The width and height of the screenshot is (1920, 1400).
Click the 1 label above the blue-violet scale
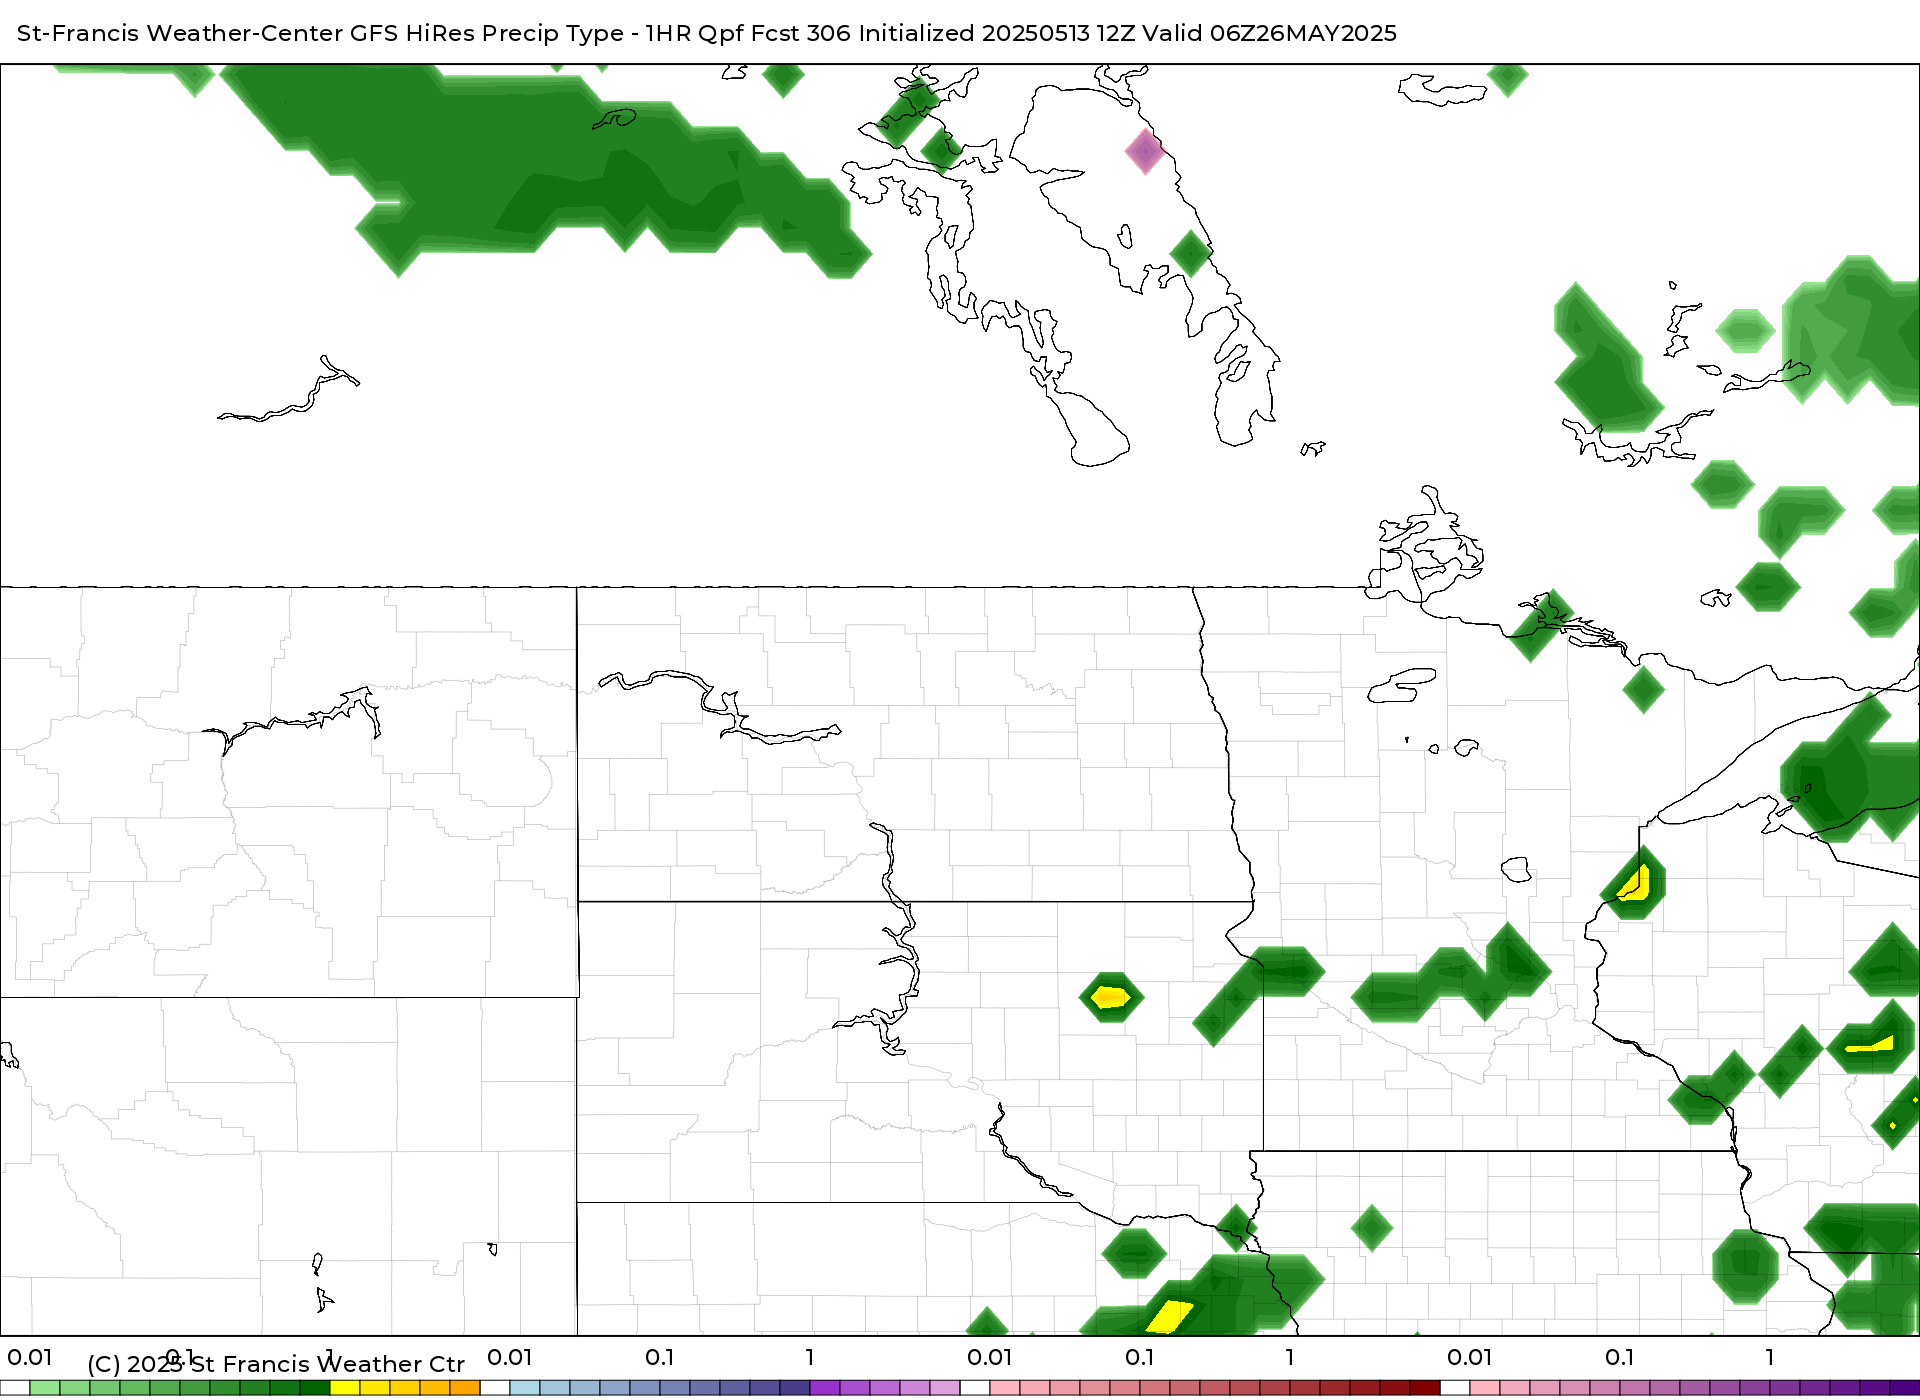810,1358
